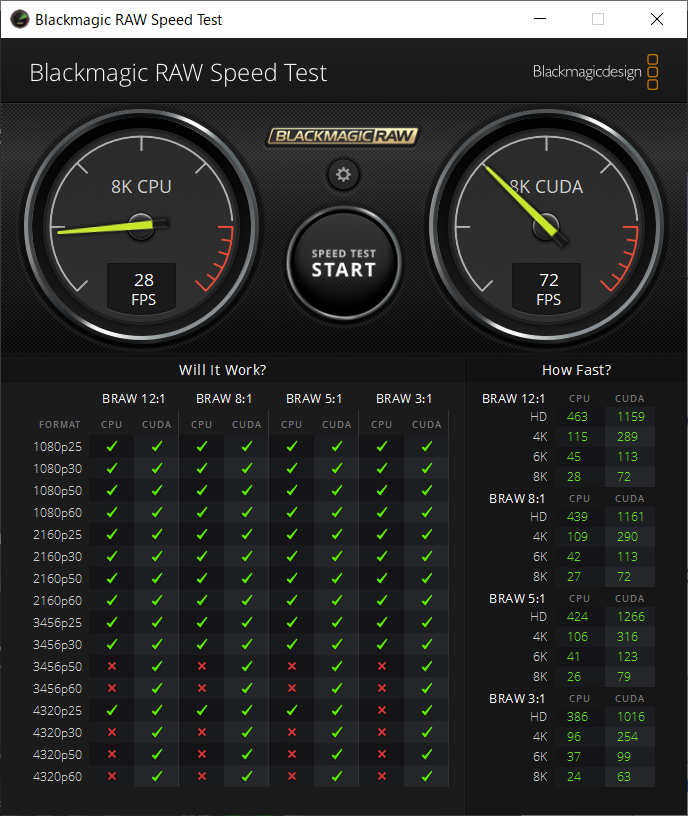Click the Blackmagicdesign logo

click(x=596, y=72)
